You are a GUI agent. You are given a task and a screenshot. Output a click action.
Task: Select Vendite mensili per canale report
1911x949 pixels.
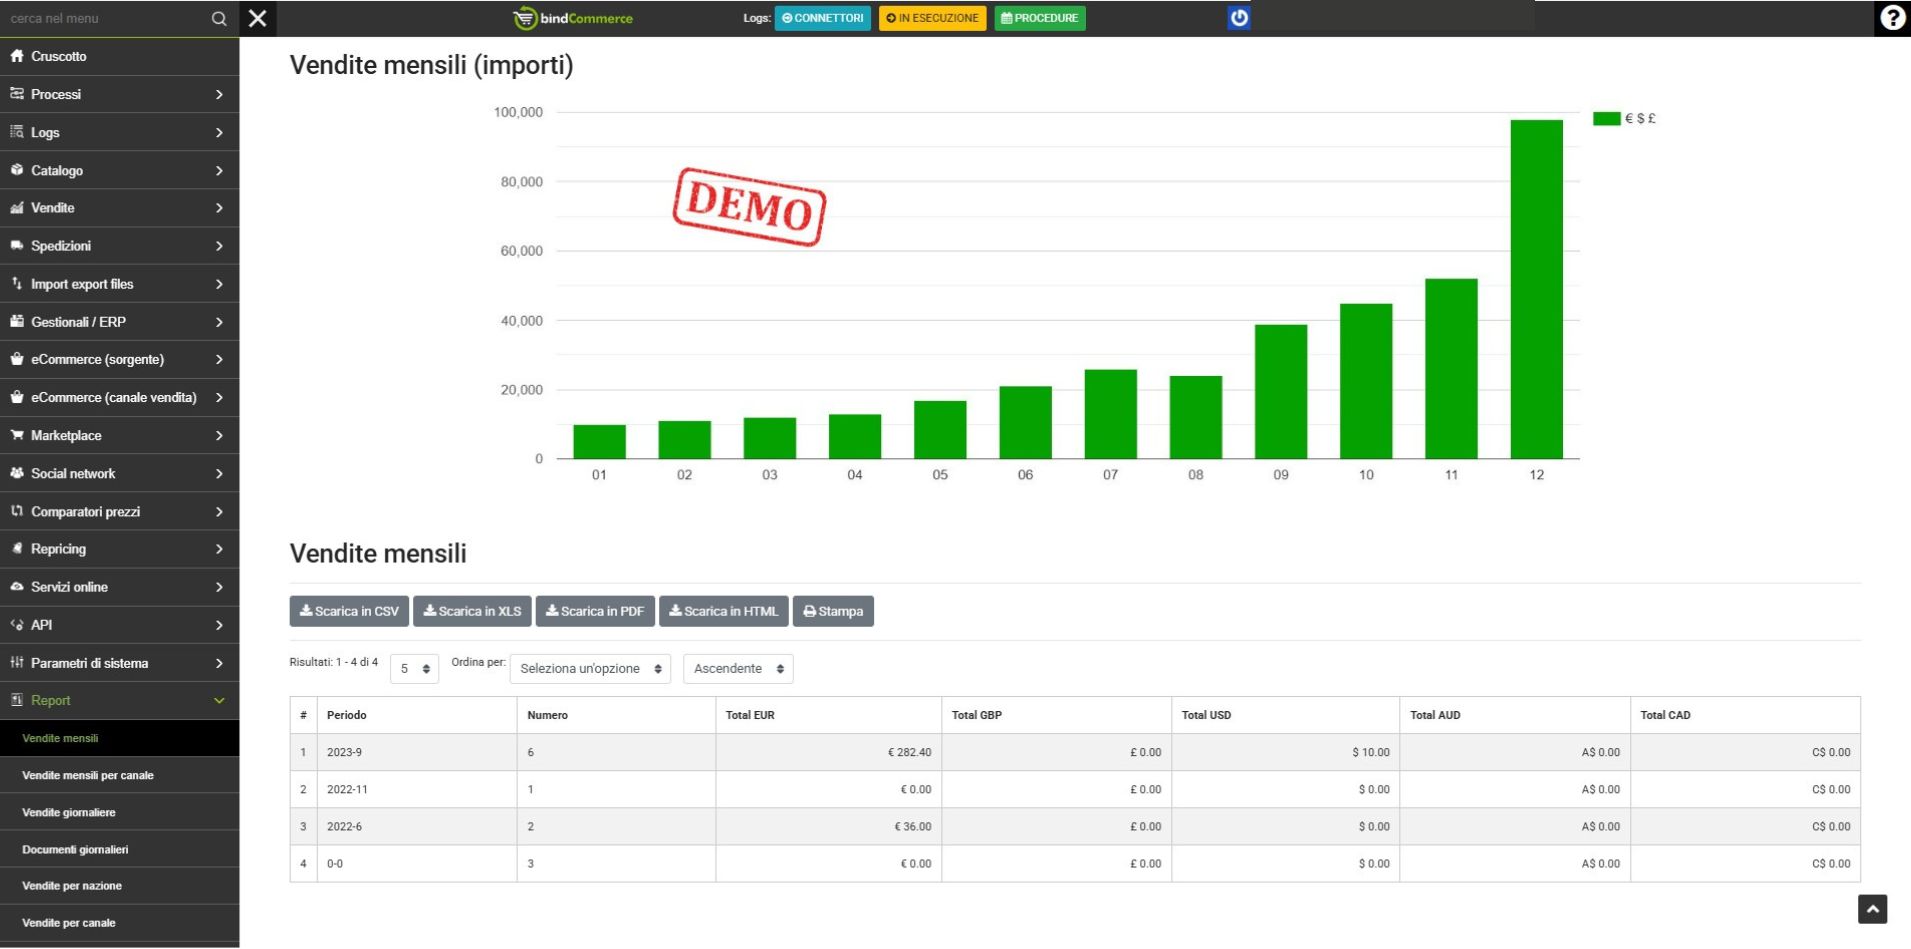tap(88, 775)
